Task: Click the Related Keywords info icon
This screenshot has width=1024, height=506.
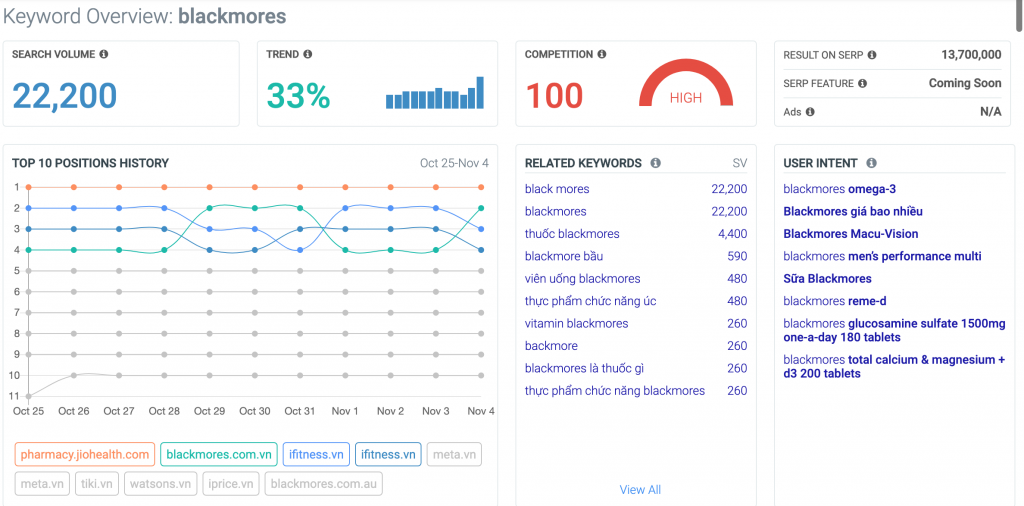Action: coord(655,163)
